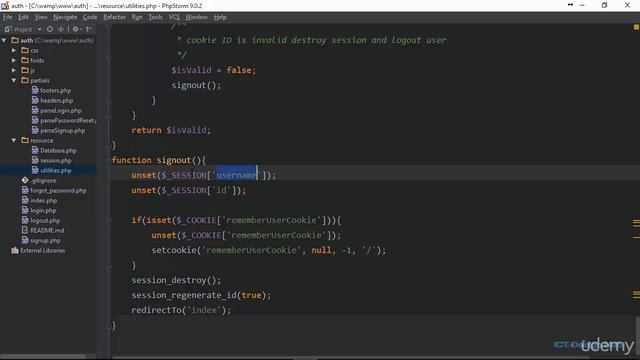
Task: Open the Edit menu
Action: (x=23, y=17)
